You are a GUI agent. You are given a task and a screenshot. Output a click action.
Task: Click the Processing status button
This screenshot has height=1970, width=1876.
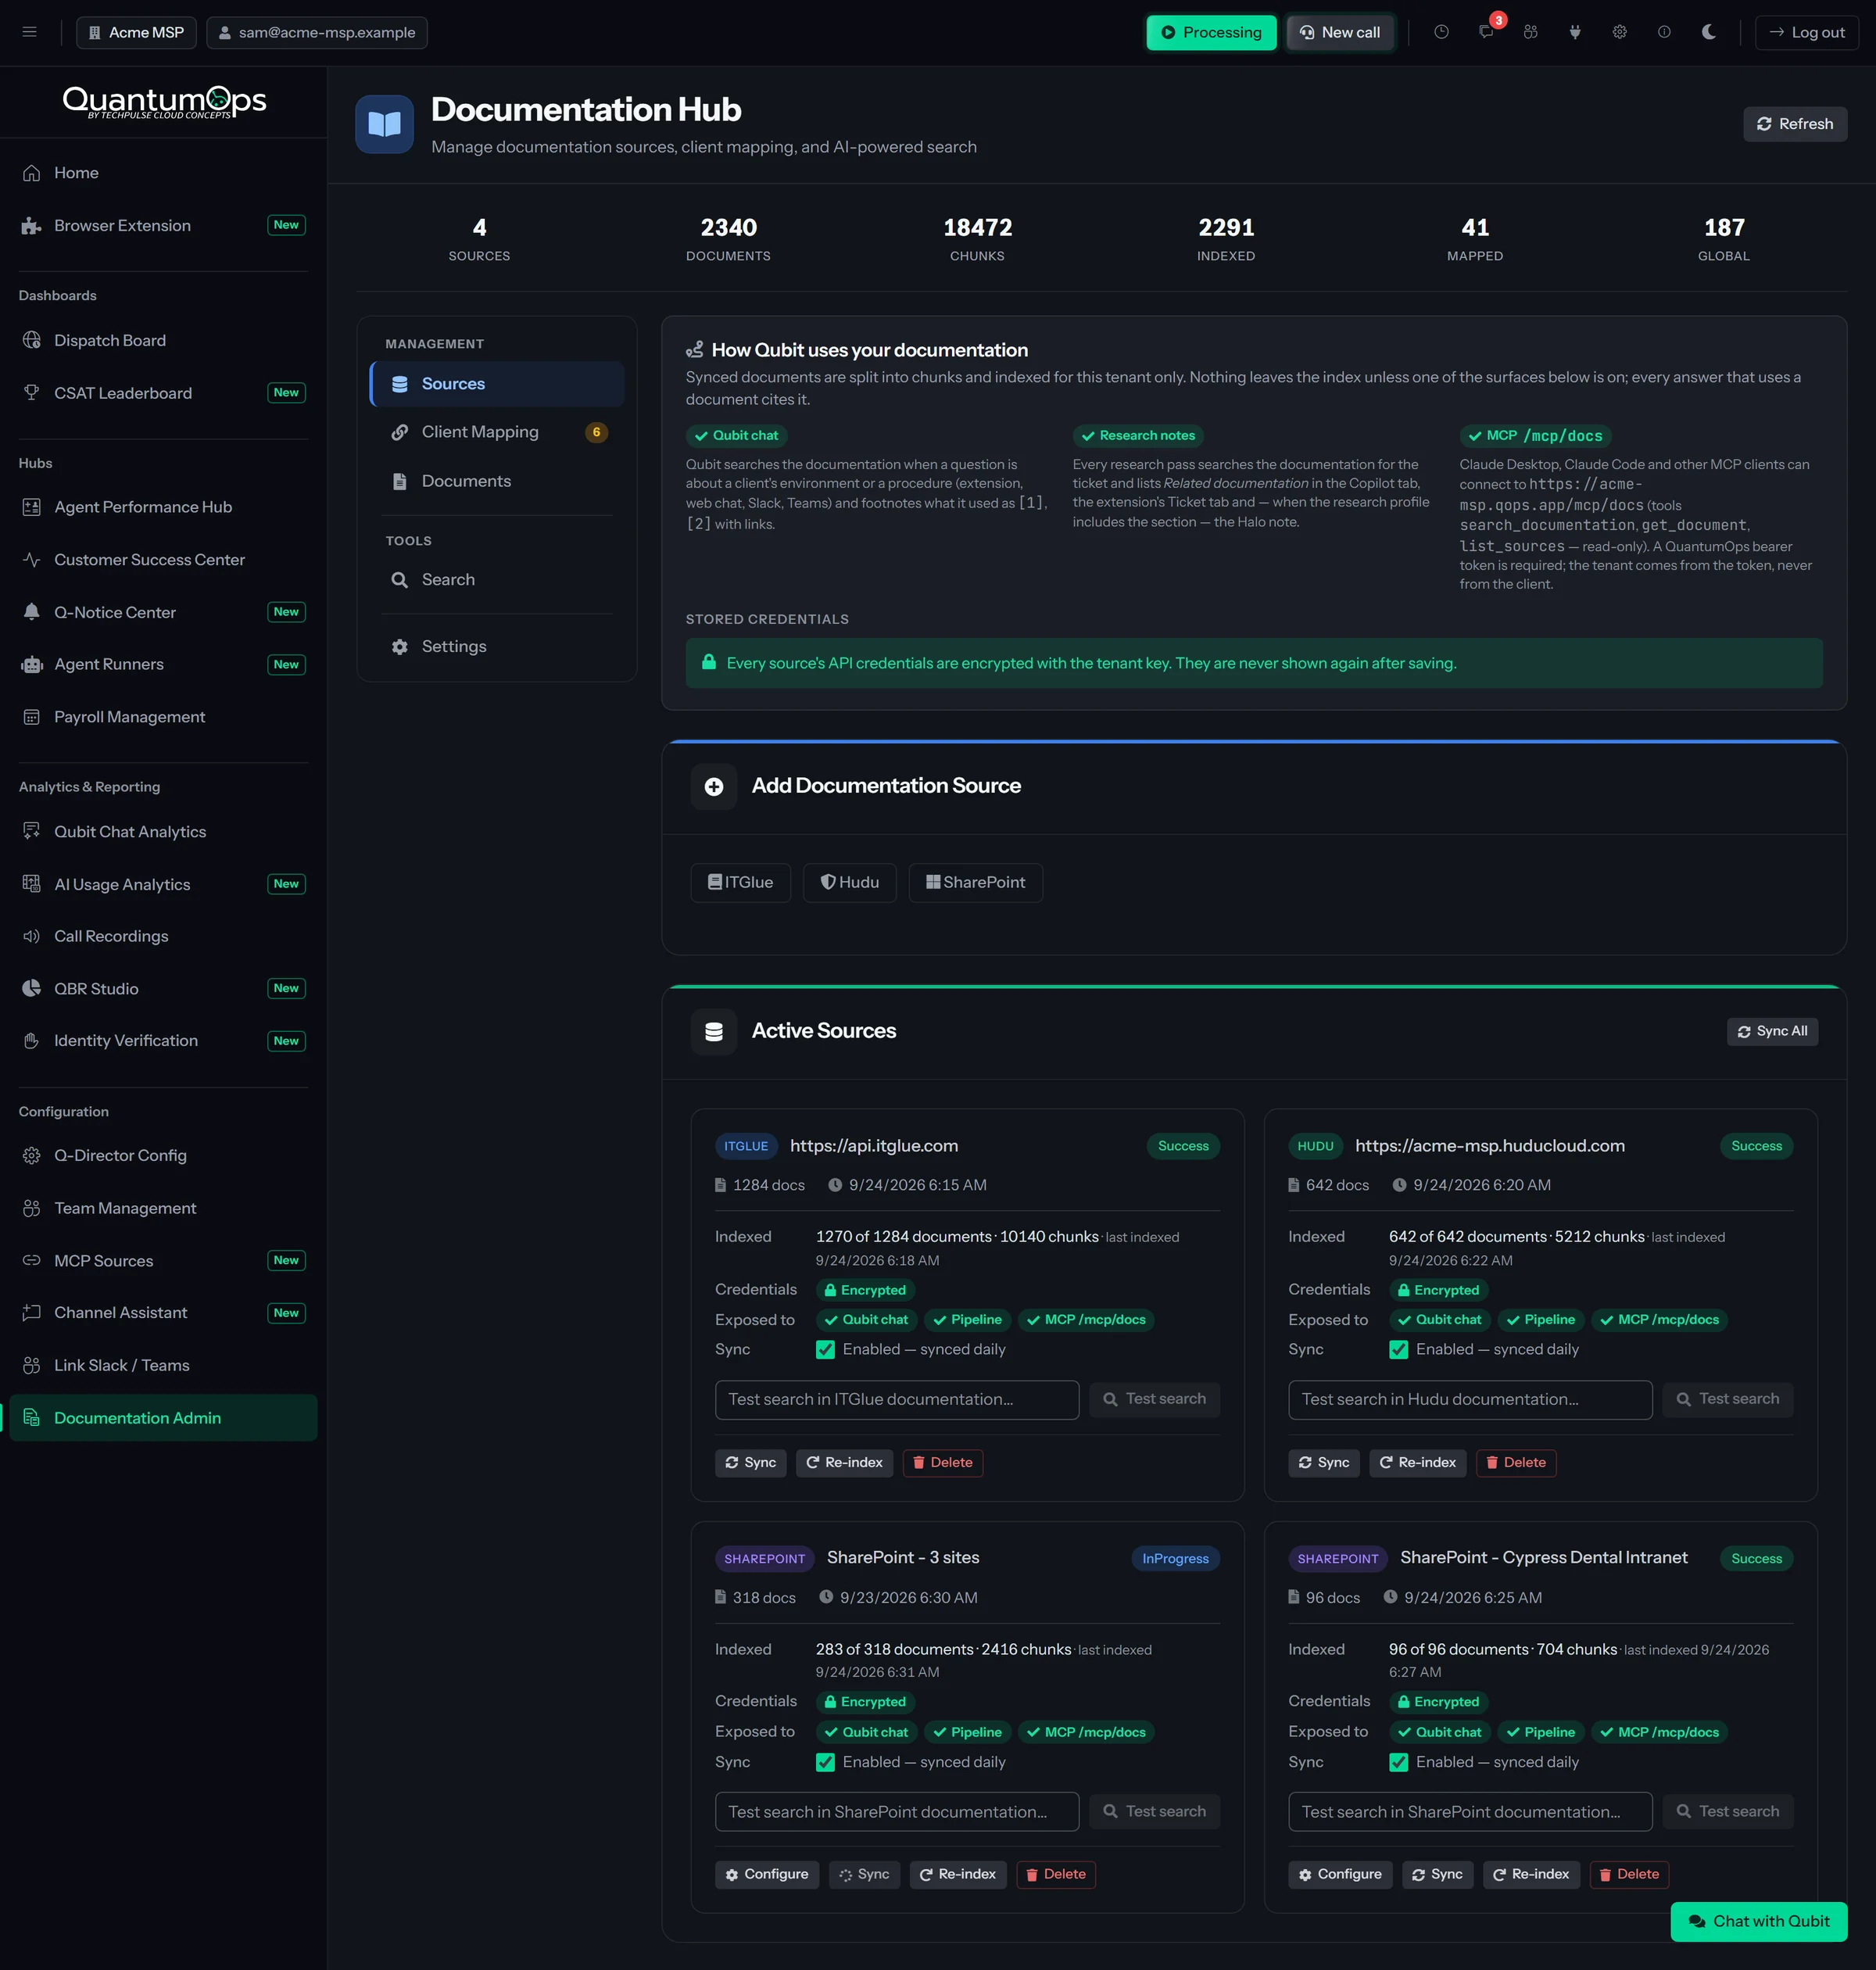point(1211,32)
